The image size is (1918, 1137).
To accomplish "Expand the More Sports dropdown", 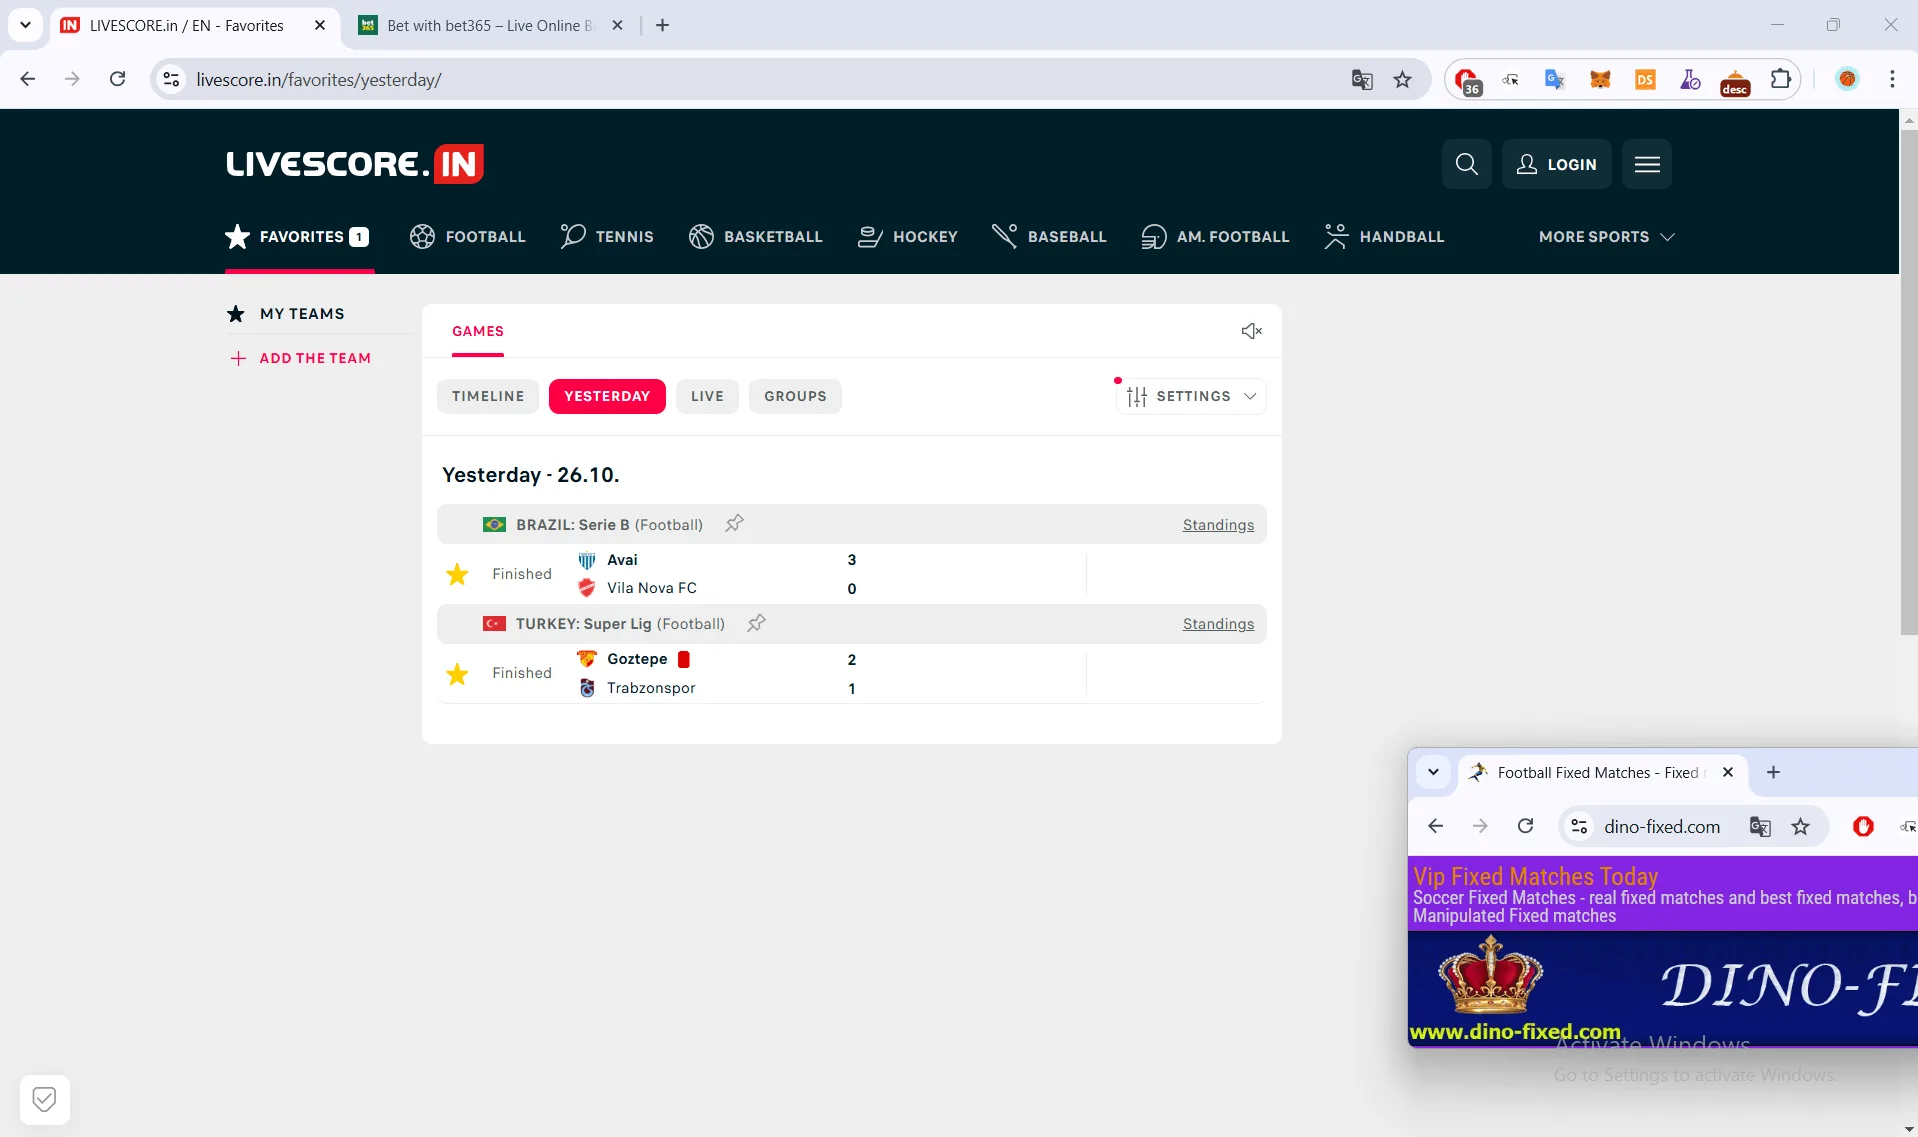I will [1606, 237].
